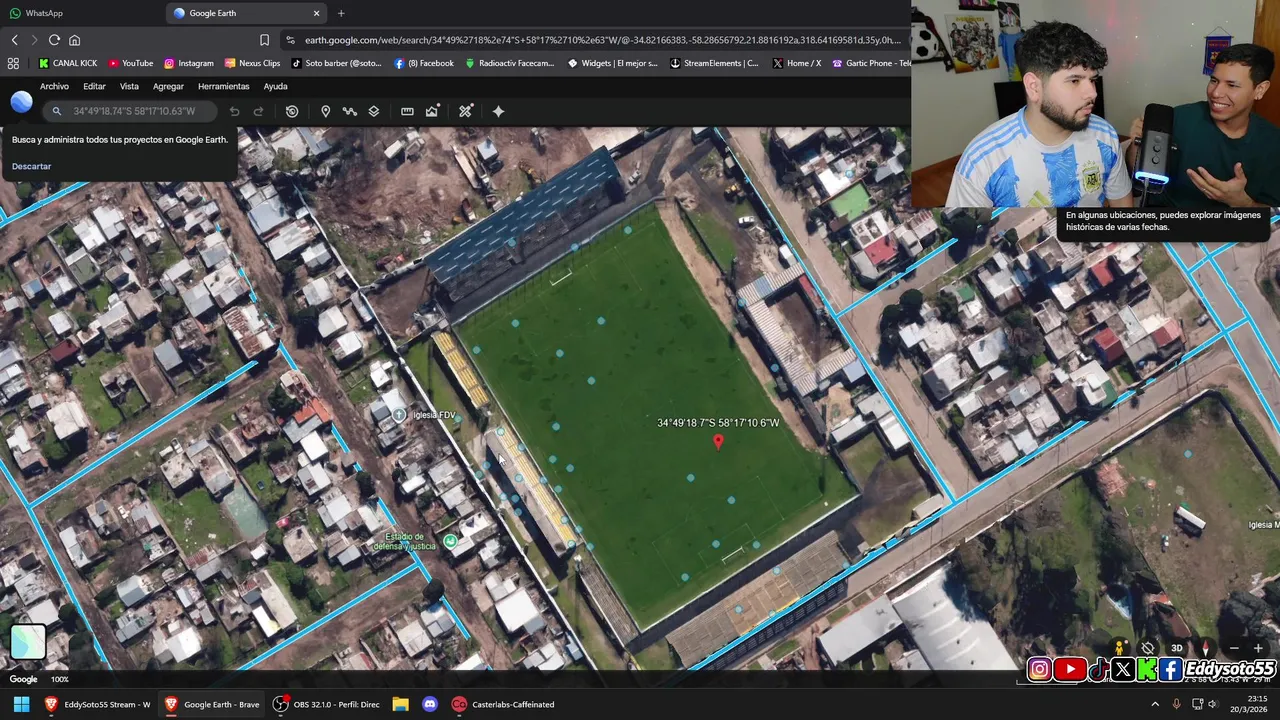1280x720 pixels.
Task: Open the Facebook bookmark
Action: point(424,63)
